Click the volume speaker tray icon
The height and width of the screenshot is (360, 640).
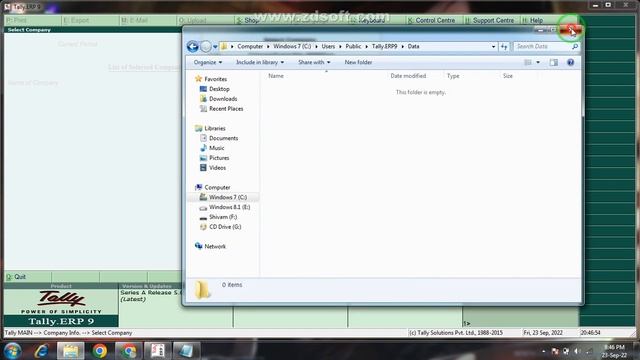coord(576,351)
